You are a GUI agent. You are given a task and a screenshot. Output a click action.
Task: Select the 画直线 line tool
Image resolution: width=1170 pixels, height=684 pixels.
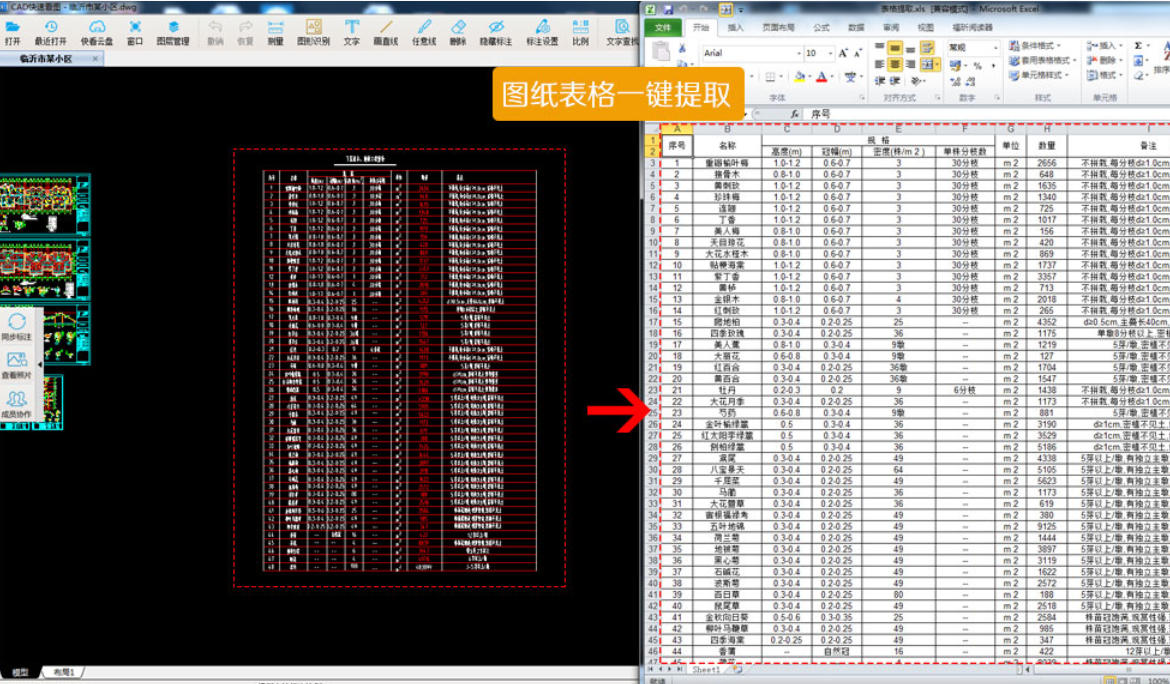(386, 32)
